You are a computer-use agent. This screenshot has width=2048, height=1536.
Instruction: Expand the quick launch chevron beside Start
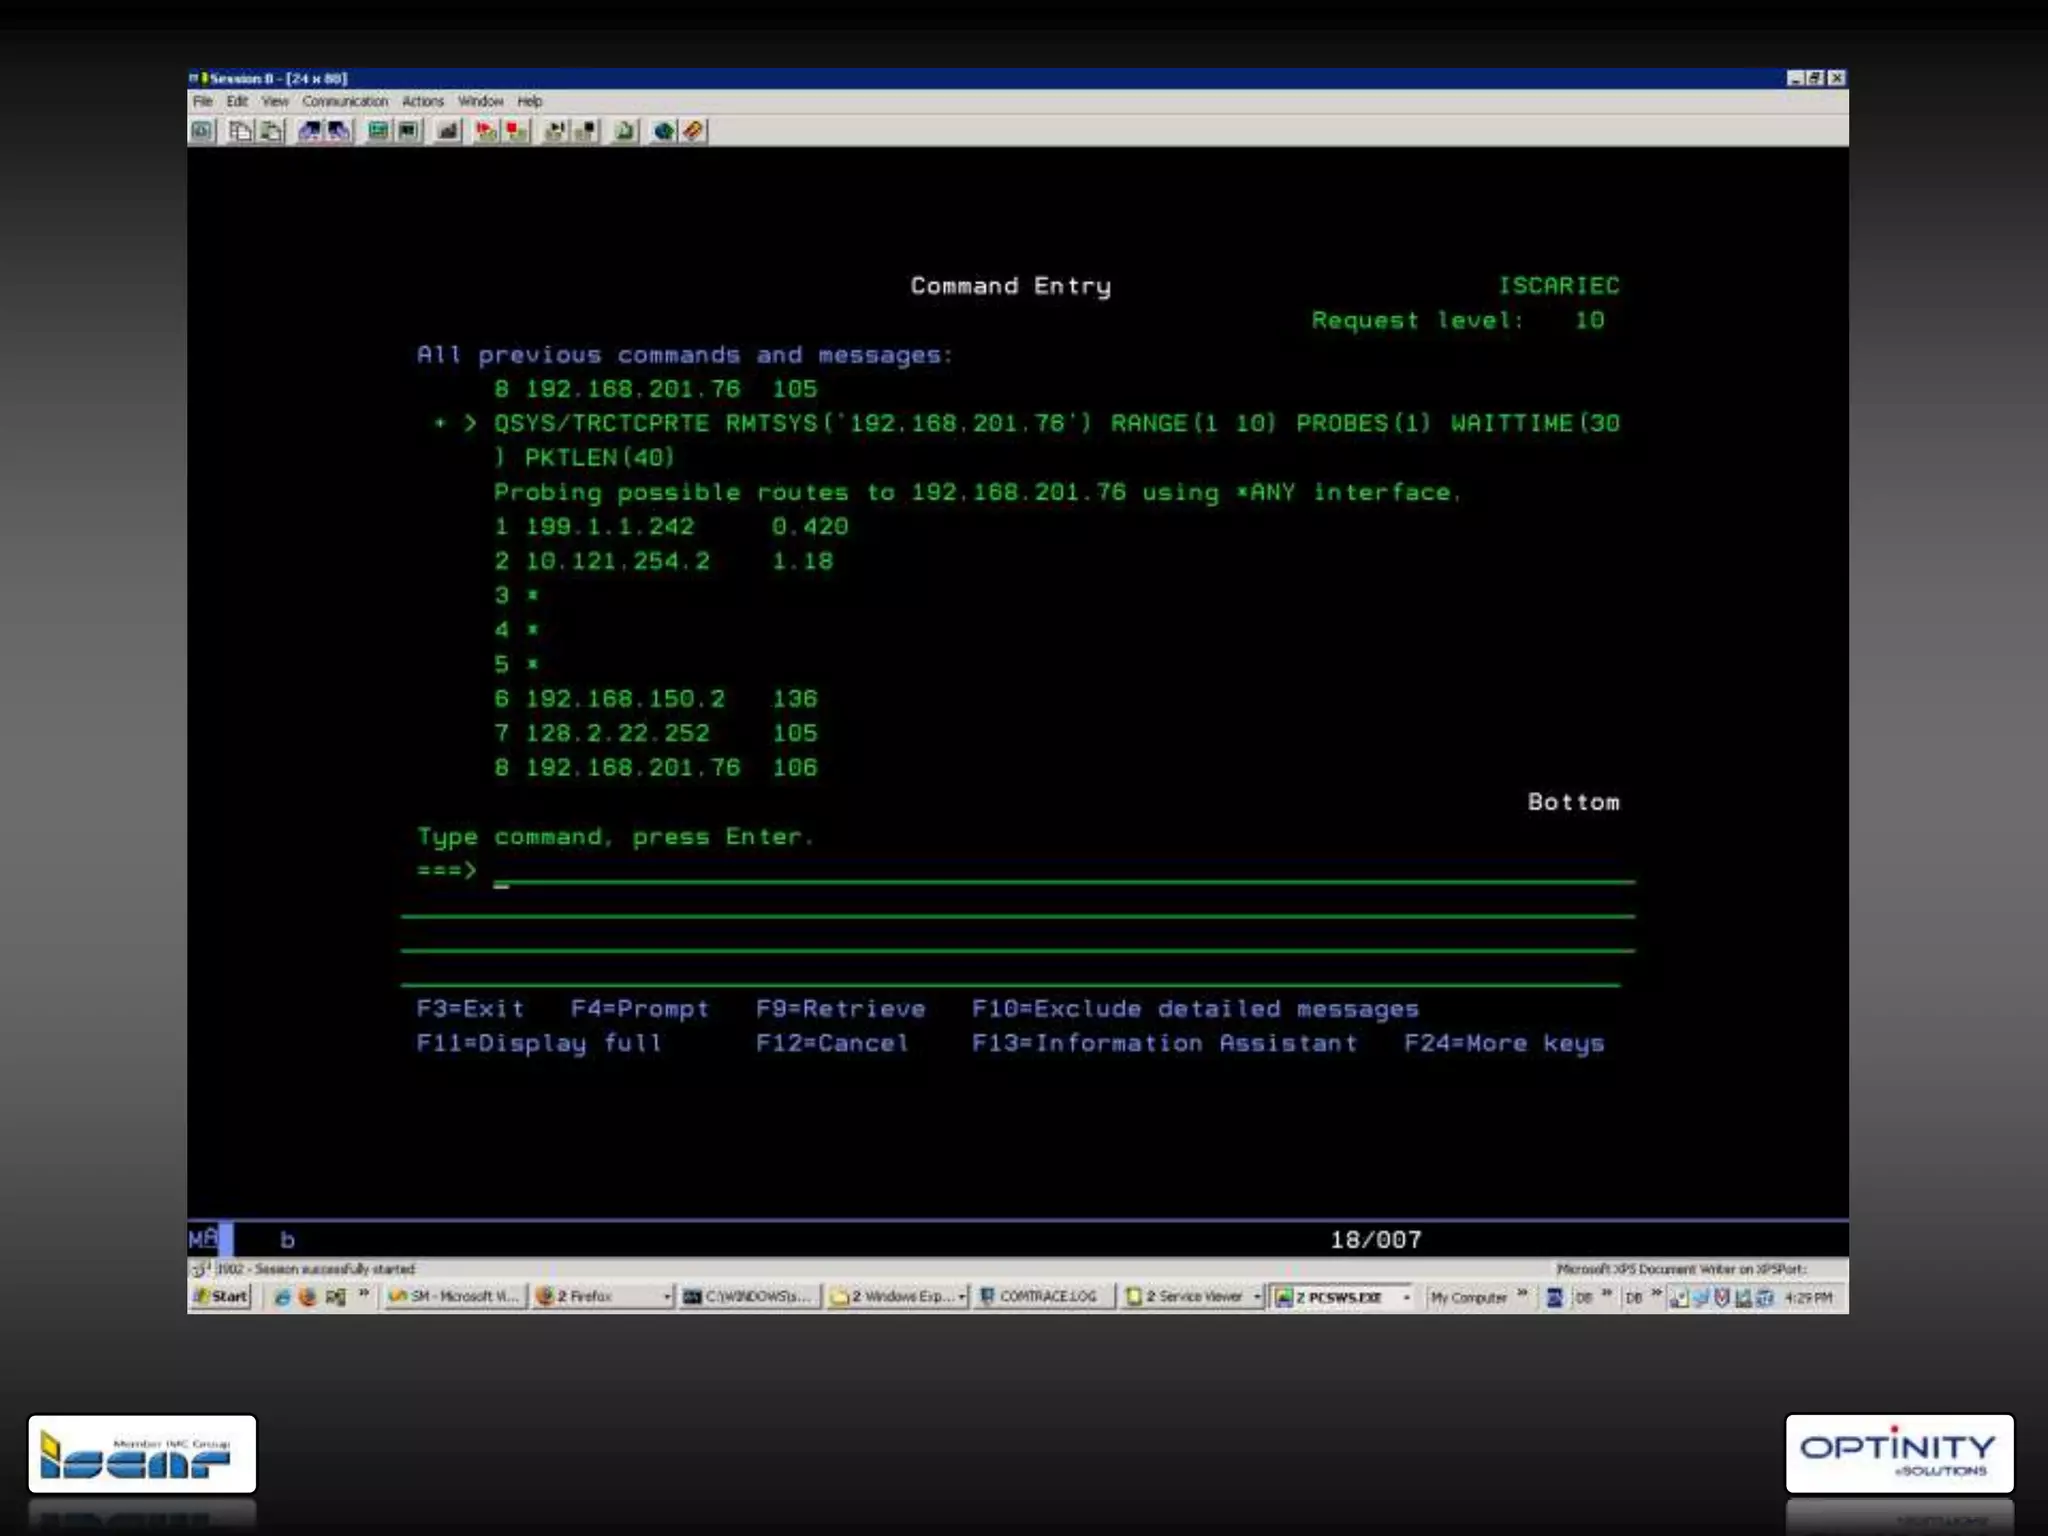point(364,1295)
